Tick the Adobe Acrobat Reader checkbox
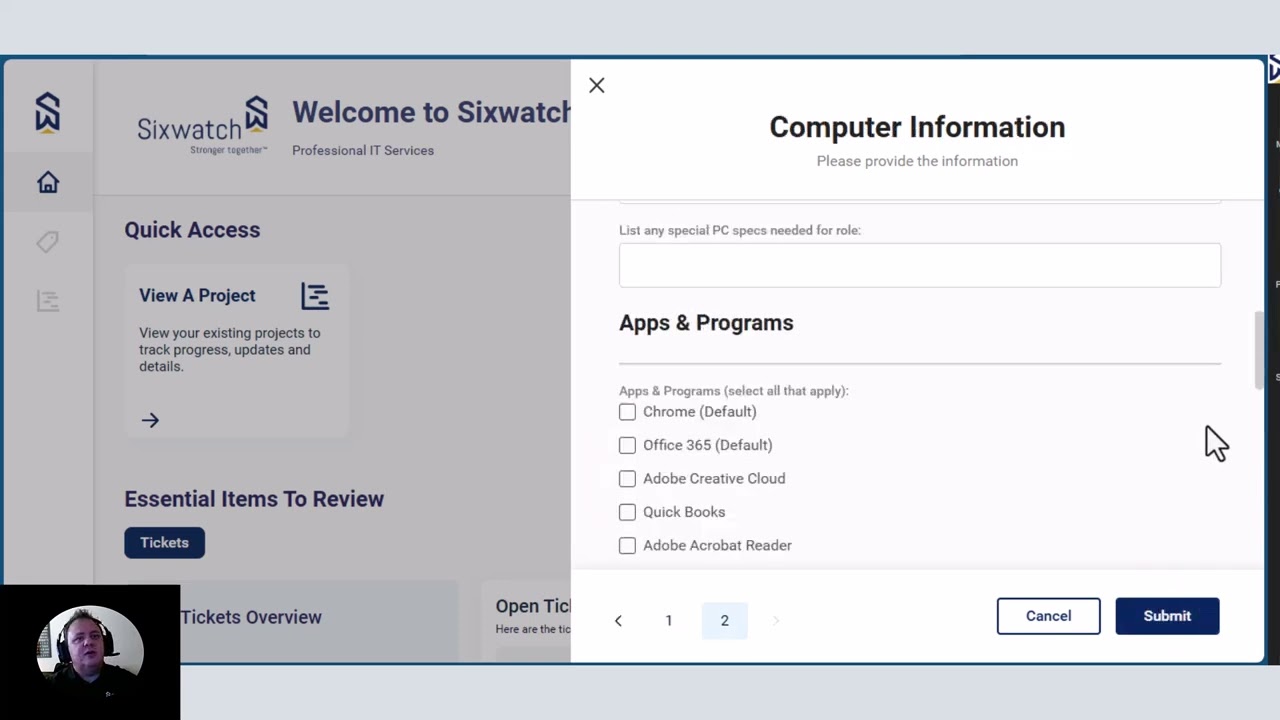 (x=627, y=546)
